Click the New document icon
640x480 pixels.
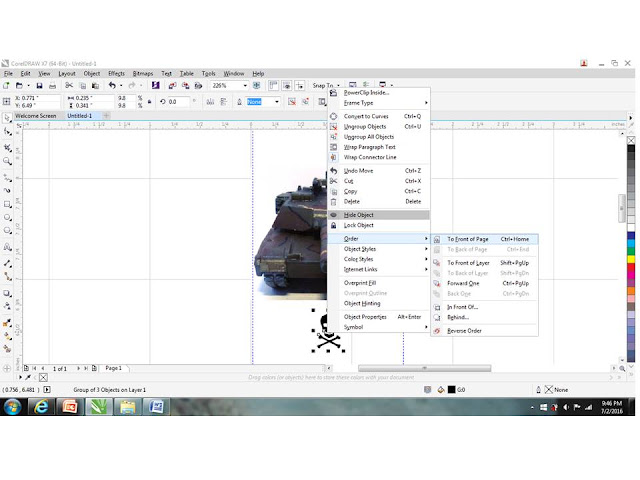pyautogui.click(x=6, y=85)
